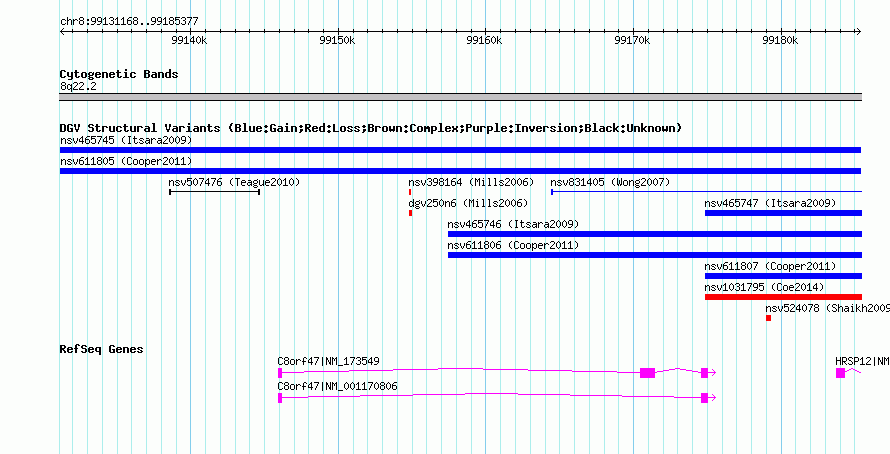The height and width of the screenshot is (454, 890).
Task: Open the nsv611805 (Cooper2011) label
Action: (x=126, y=161)
